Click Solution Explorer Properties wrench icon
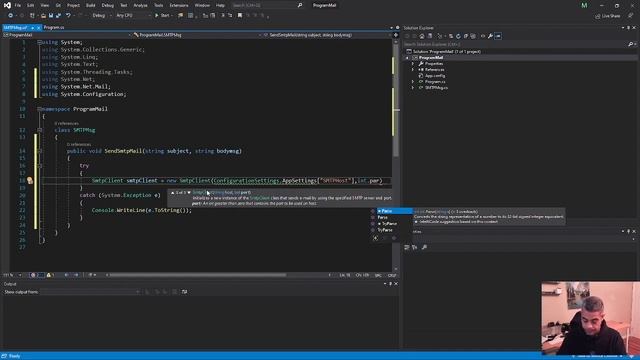The image size is (640, 360). point(490,36)
